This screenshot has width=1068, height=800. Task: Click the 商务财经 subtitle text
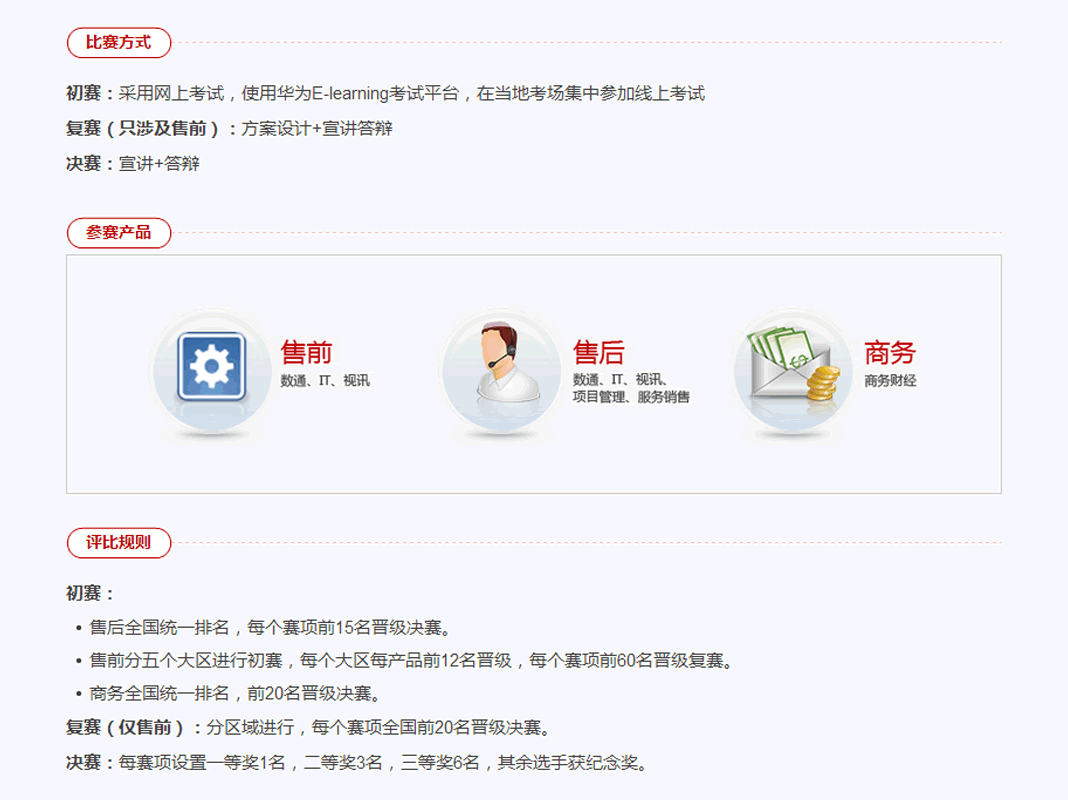click(890, 381)
